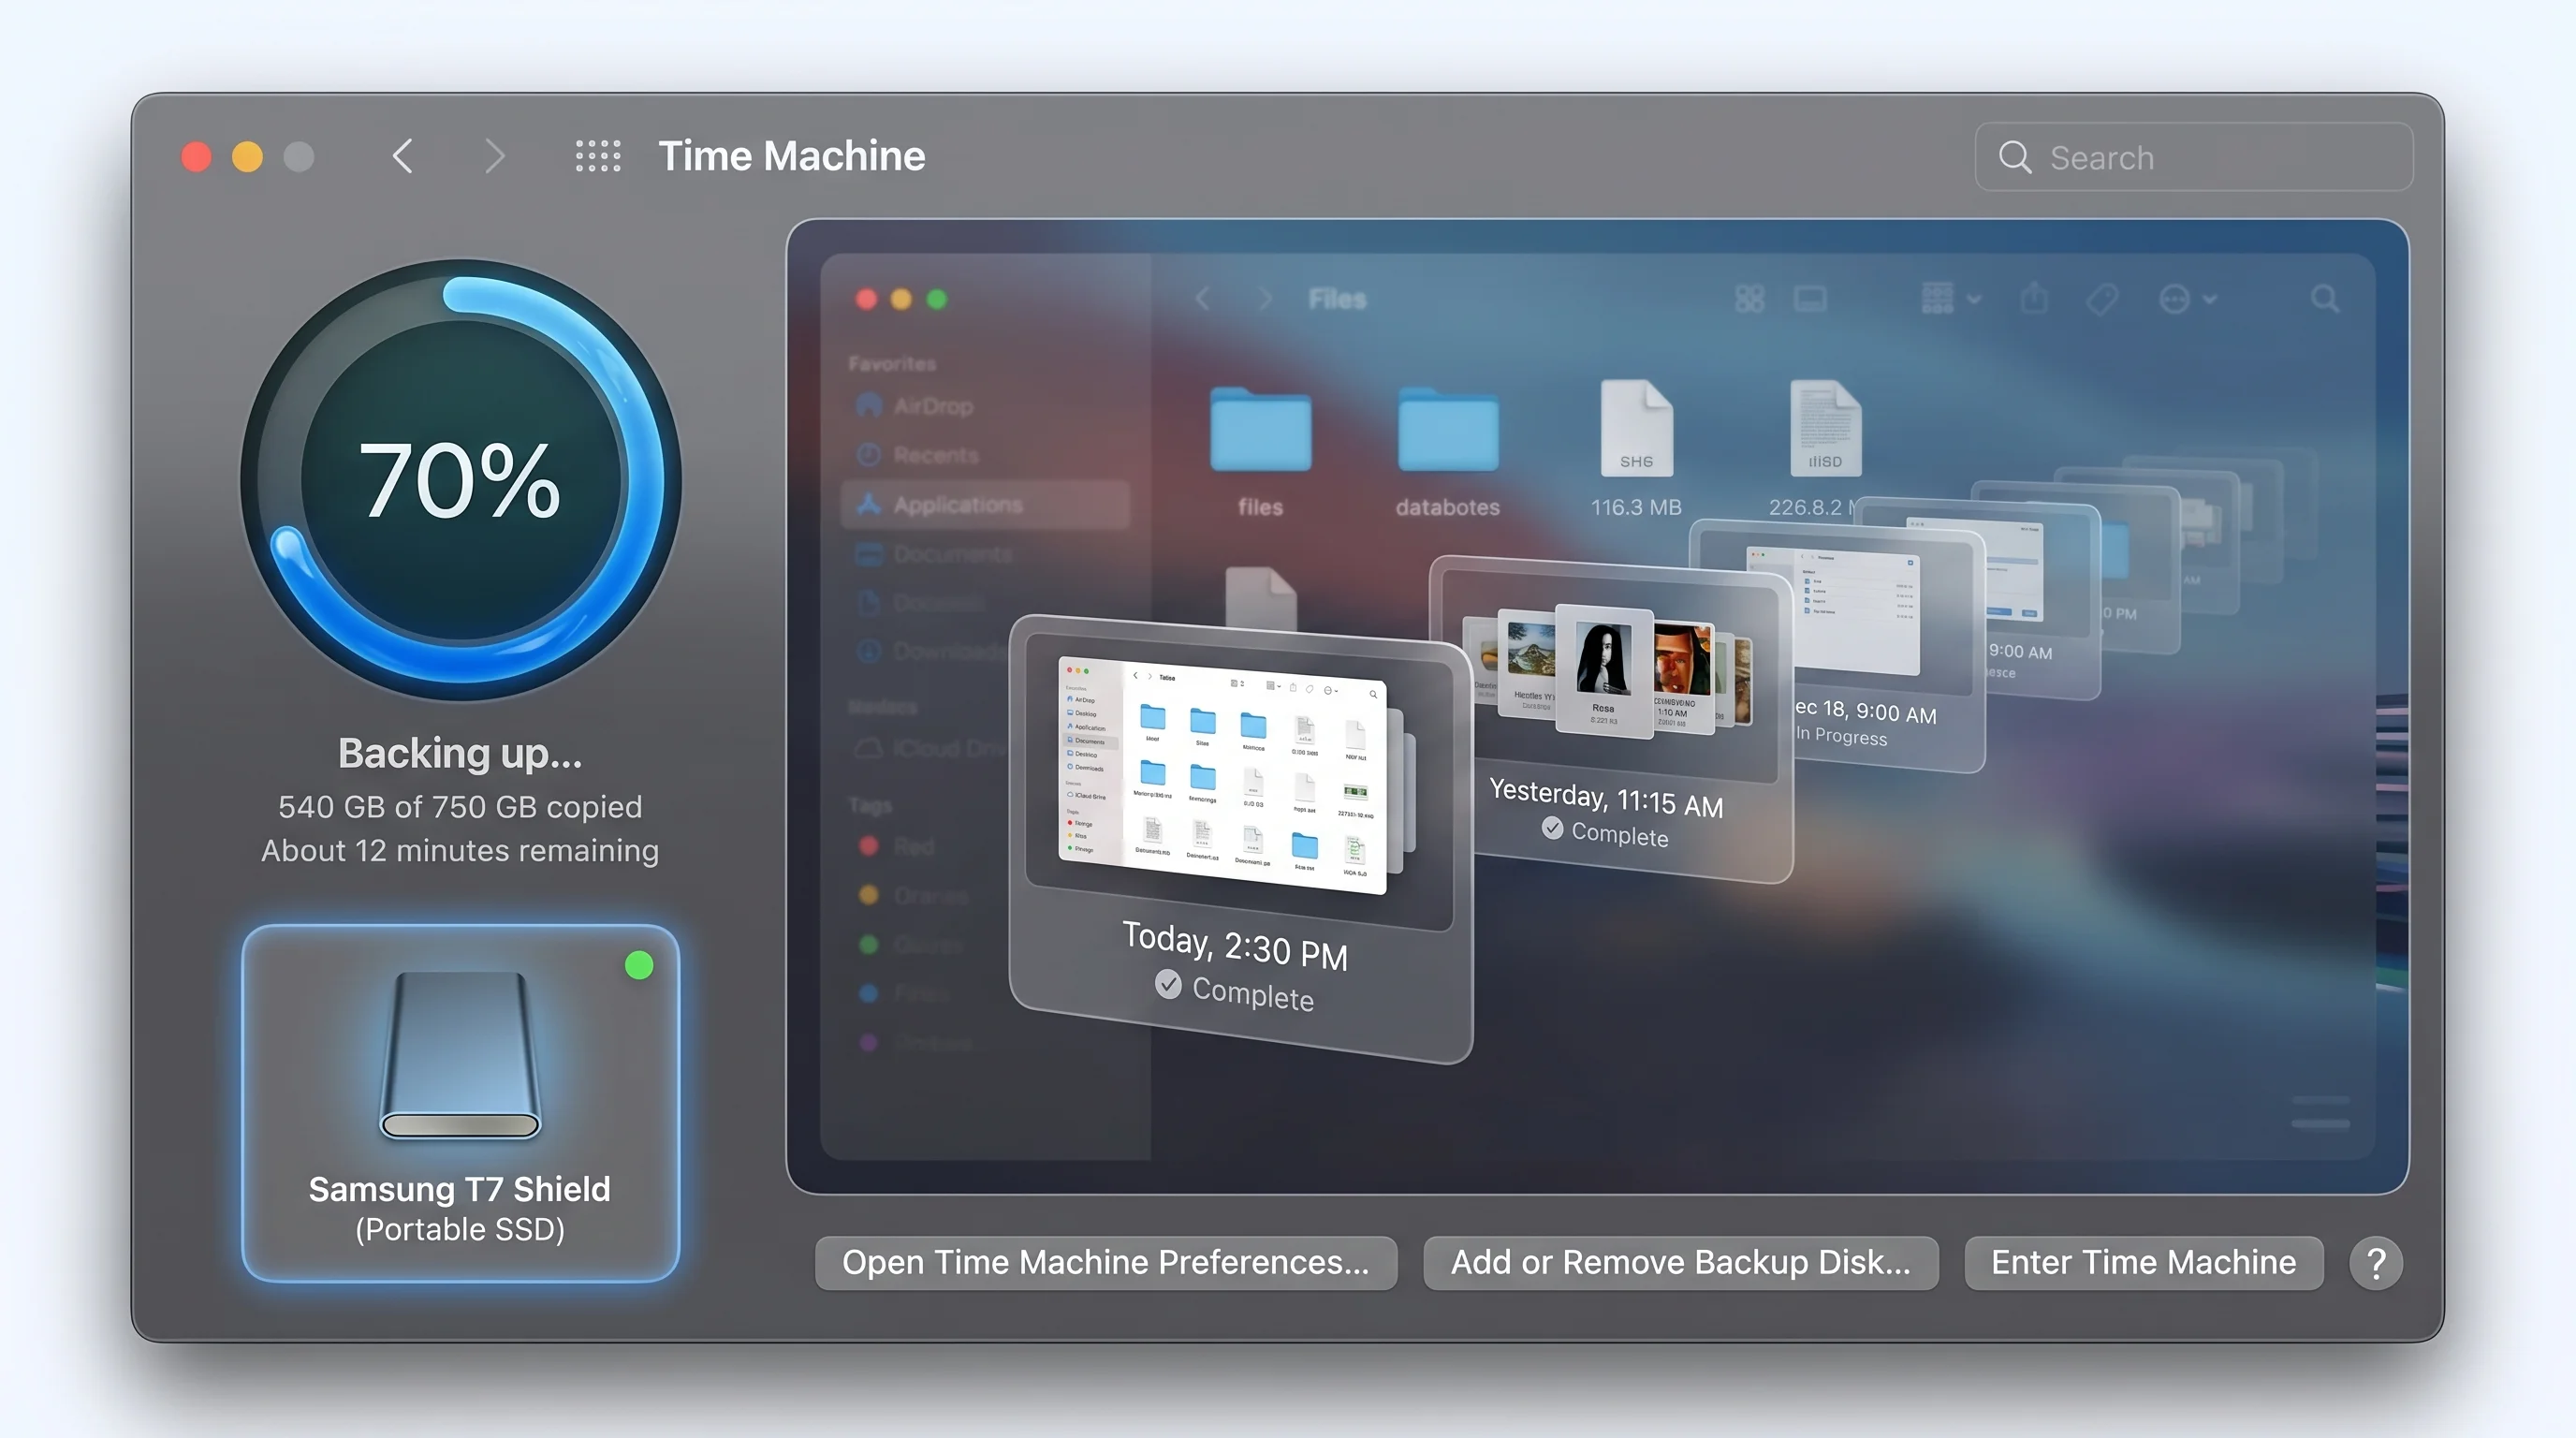Select the Today, 2:30 PM backup snapshot

[x=1241, y=838]
